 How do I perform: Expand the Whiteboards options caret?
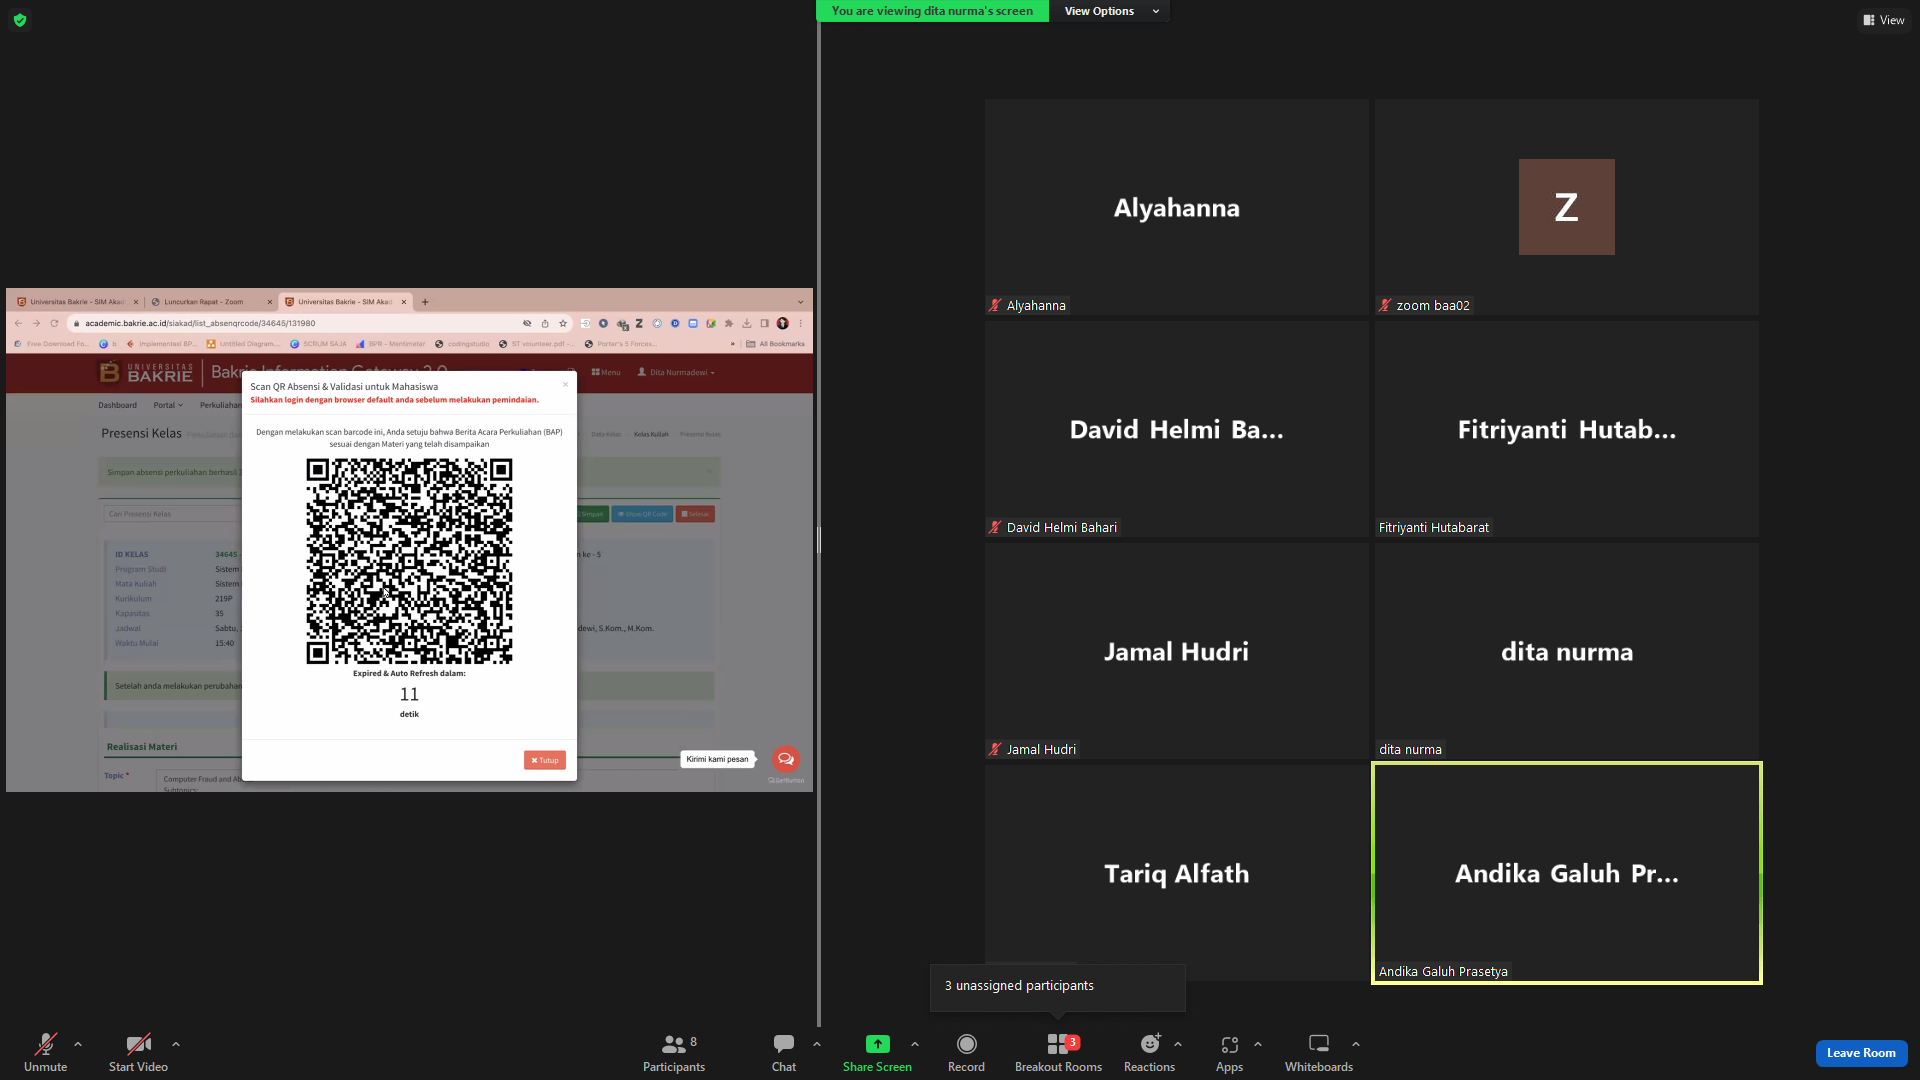(1356, 1044)
